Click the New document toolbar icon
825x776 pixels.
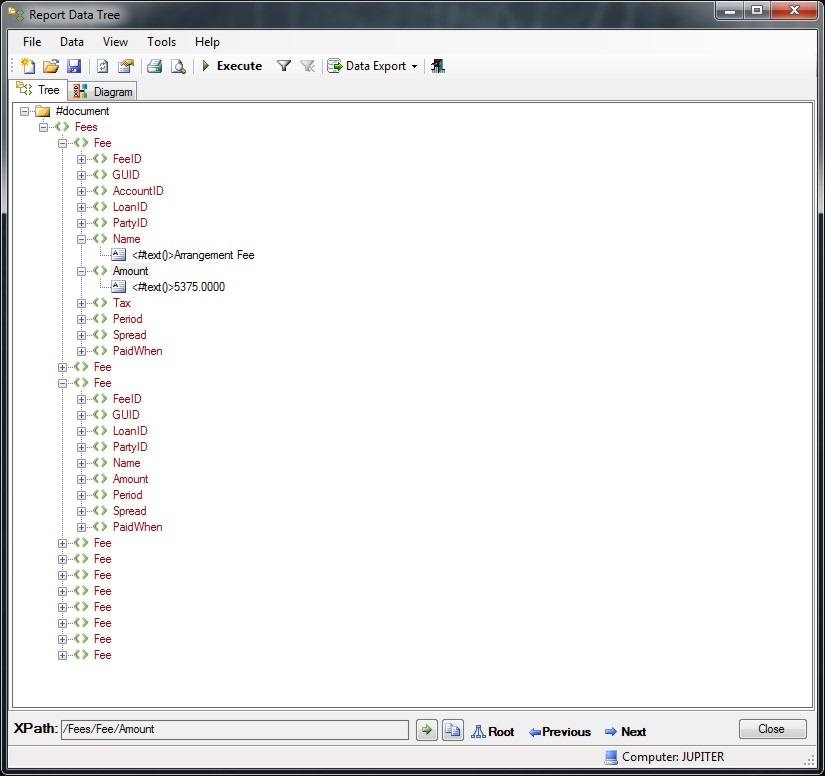point(28,66)
